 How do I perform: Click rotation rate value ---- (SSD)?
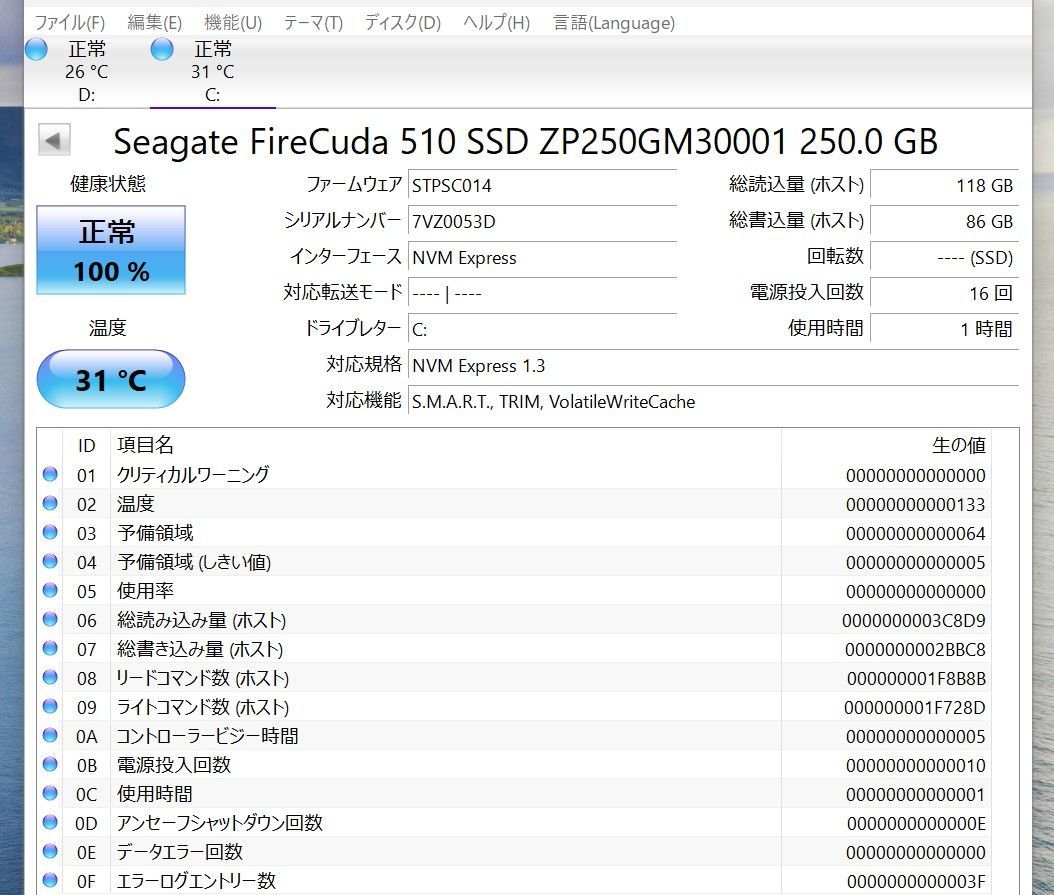point(944,258)
